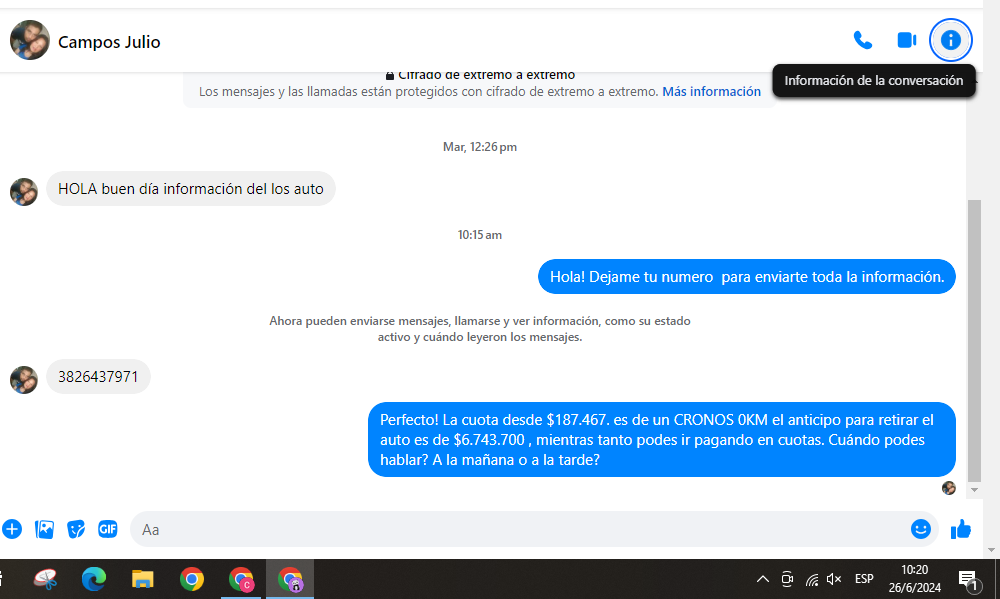Switch ESP keyboard language in taskbar
The height and width of the screenshot is (599, 1000).
point(864,579)
